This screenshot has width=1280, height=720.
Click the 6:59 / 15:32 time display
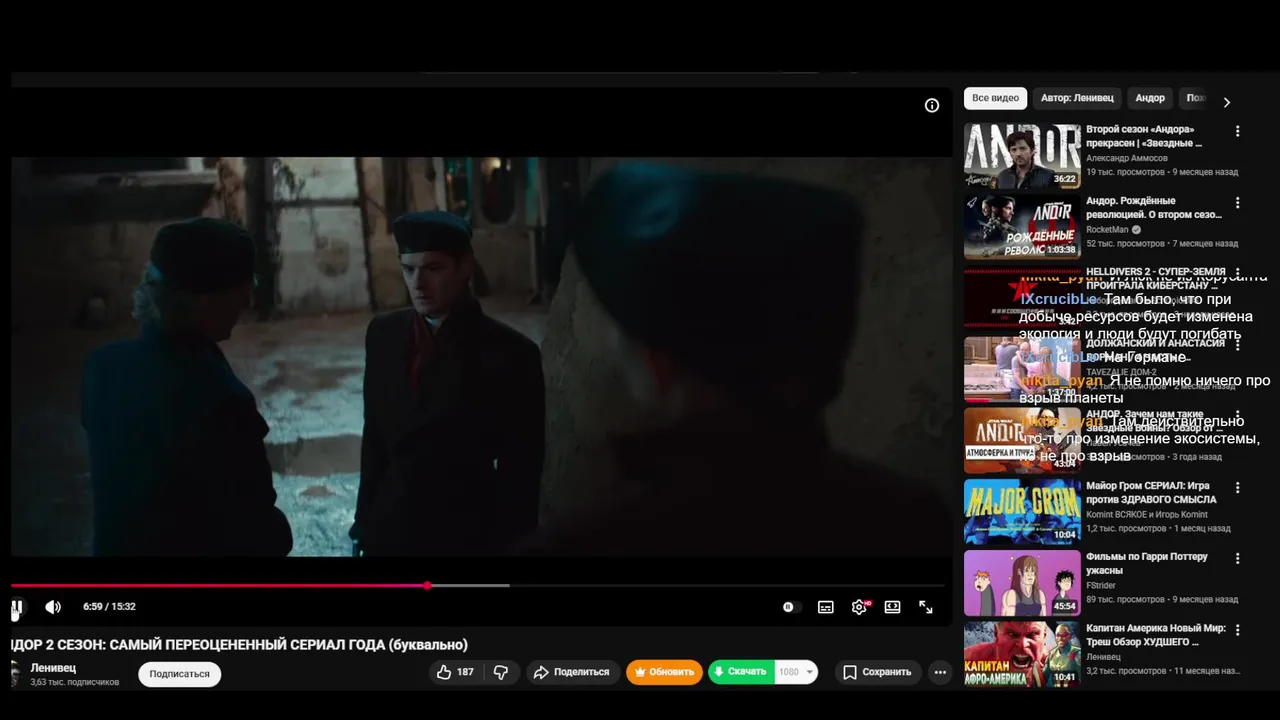tap(109, 607)
